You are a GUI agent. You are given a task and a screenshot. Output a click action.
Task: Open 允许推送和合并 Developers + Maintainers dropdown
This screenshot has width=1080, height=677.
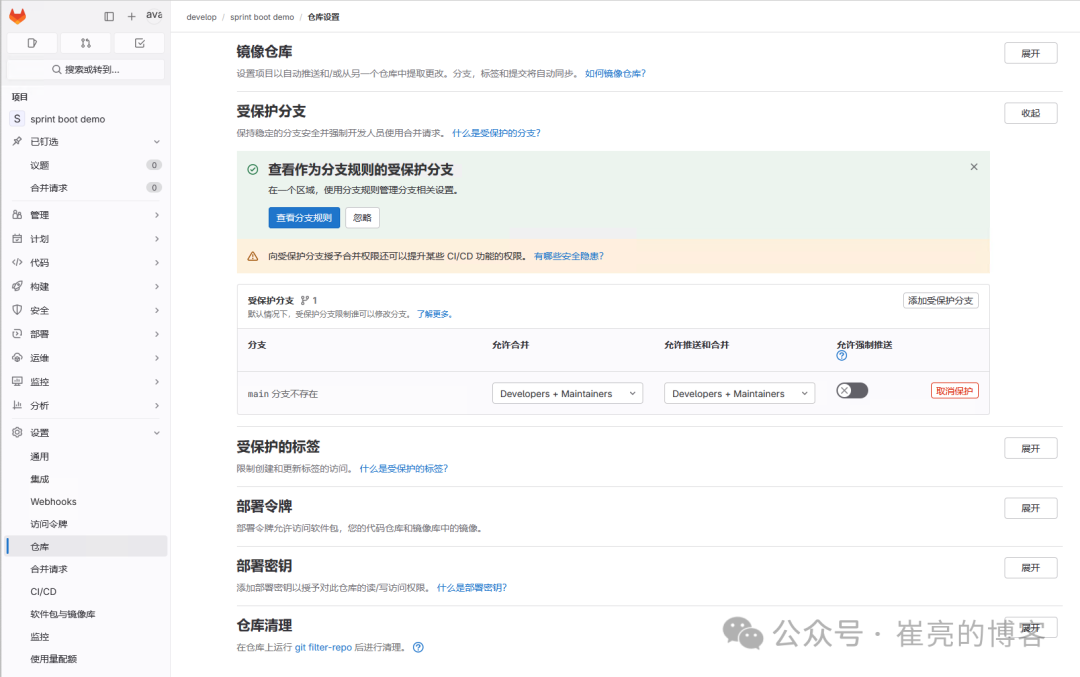[740, 393]
